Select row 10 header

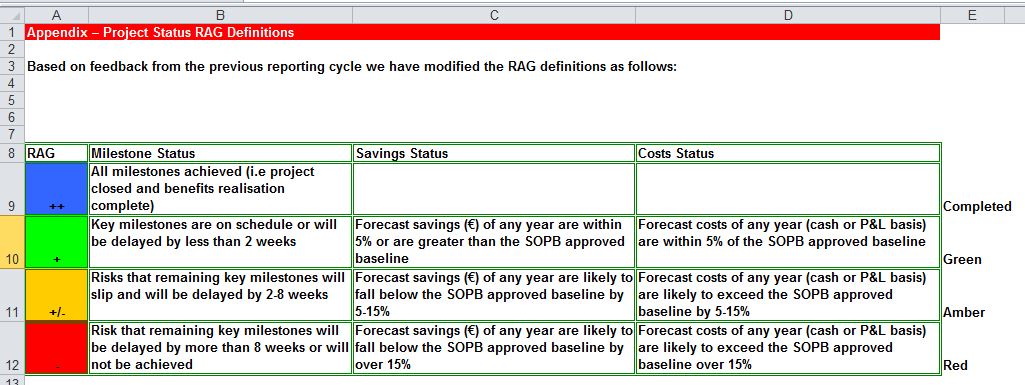[12, 241]
